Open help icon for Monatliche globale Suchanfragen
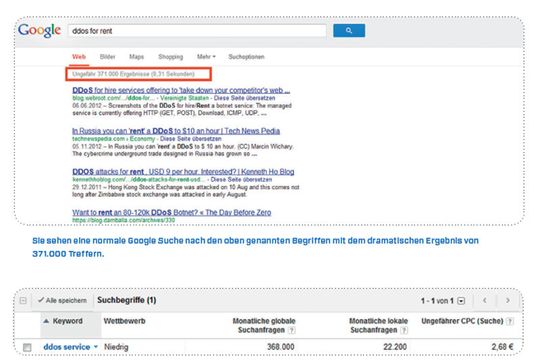The width and height of the screenshot is (540, 362). pos(291,330)
